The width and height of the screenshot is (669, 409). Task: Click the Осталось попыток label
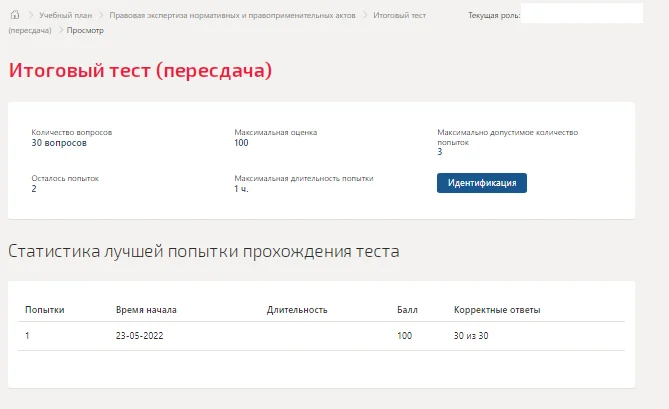(65, 178)
